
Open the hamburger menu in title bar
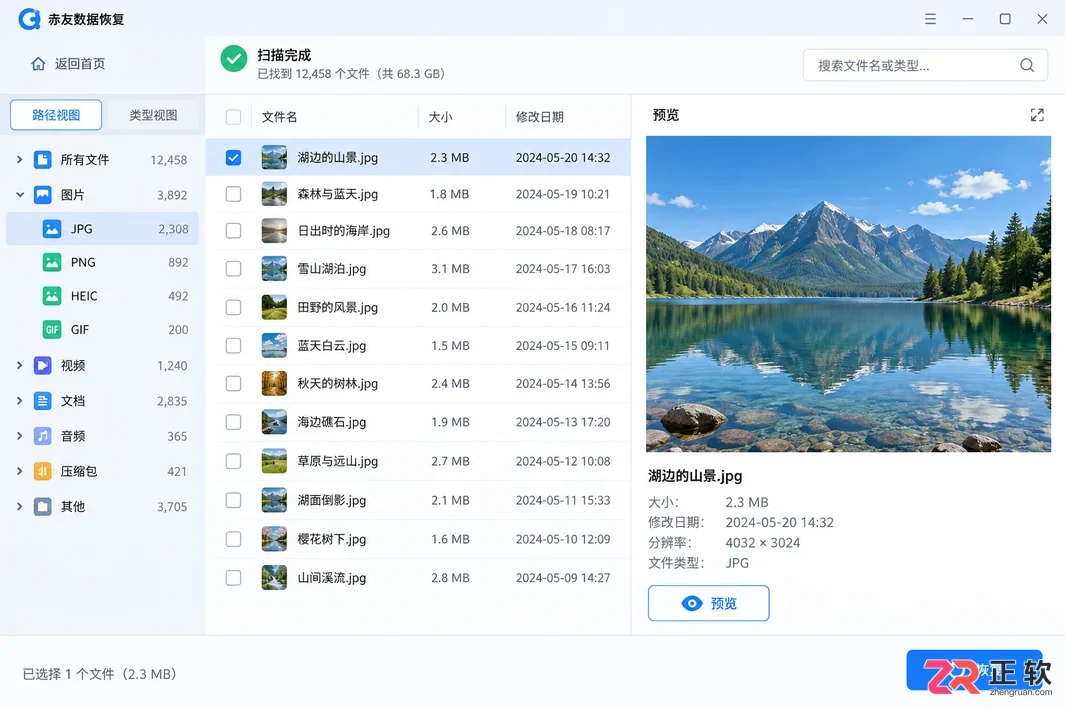[931, 19]
